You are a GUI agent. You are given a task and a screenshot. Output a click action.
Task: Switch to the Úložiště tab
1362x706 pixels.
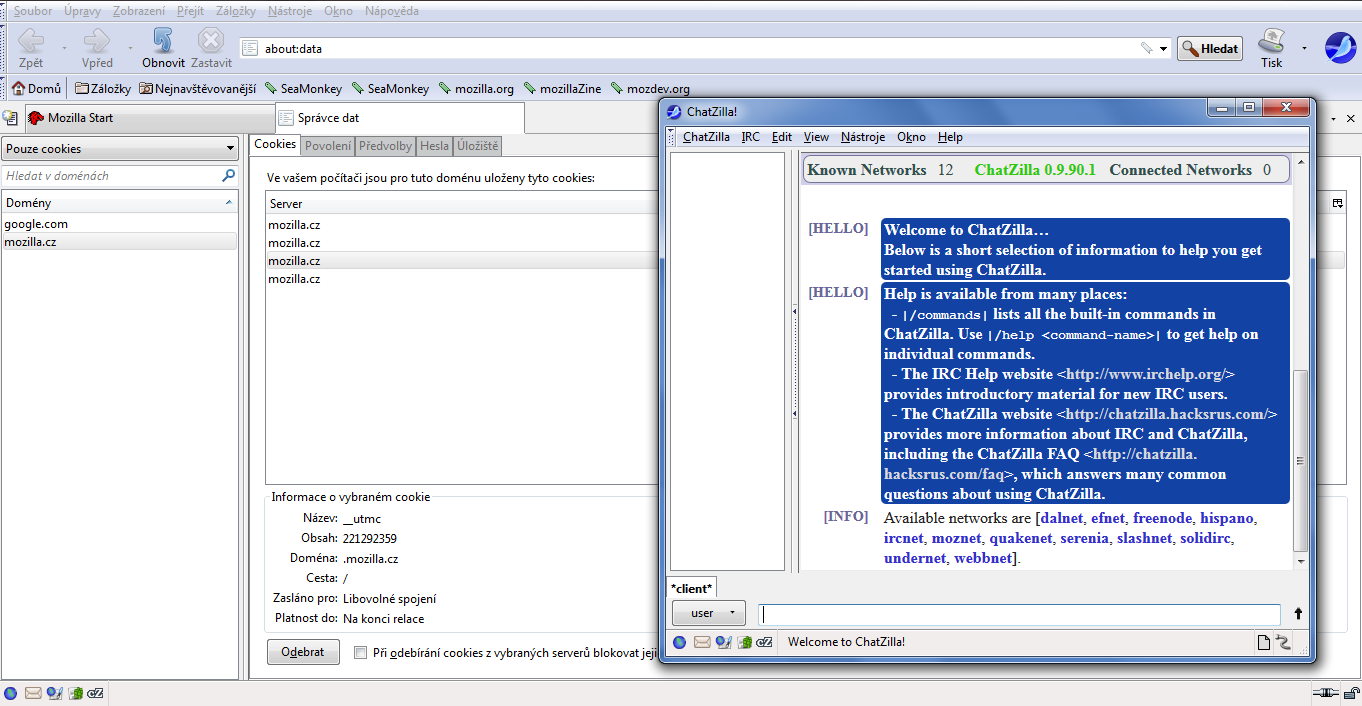tap(478, 146)
